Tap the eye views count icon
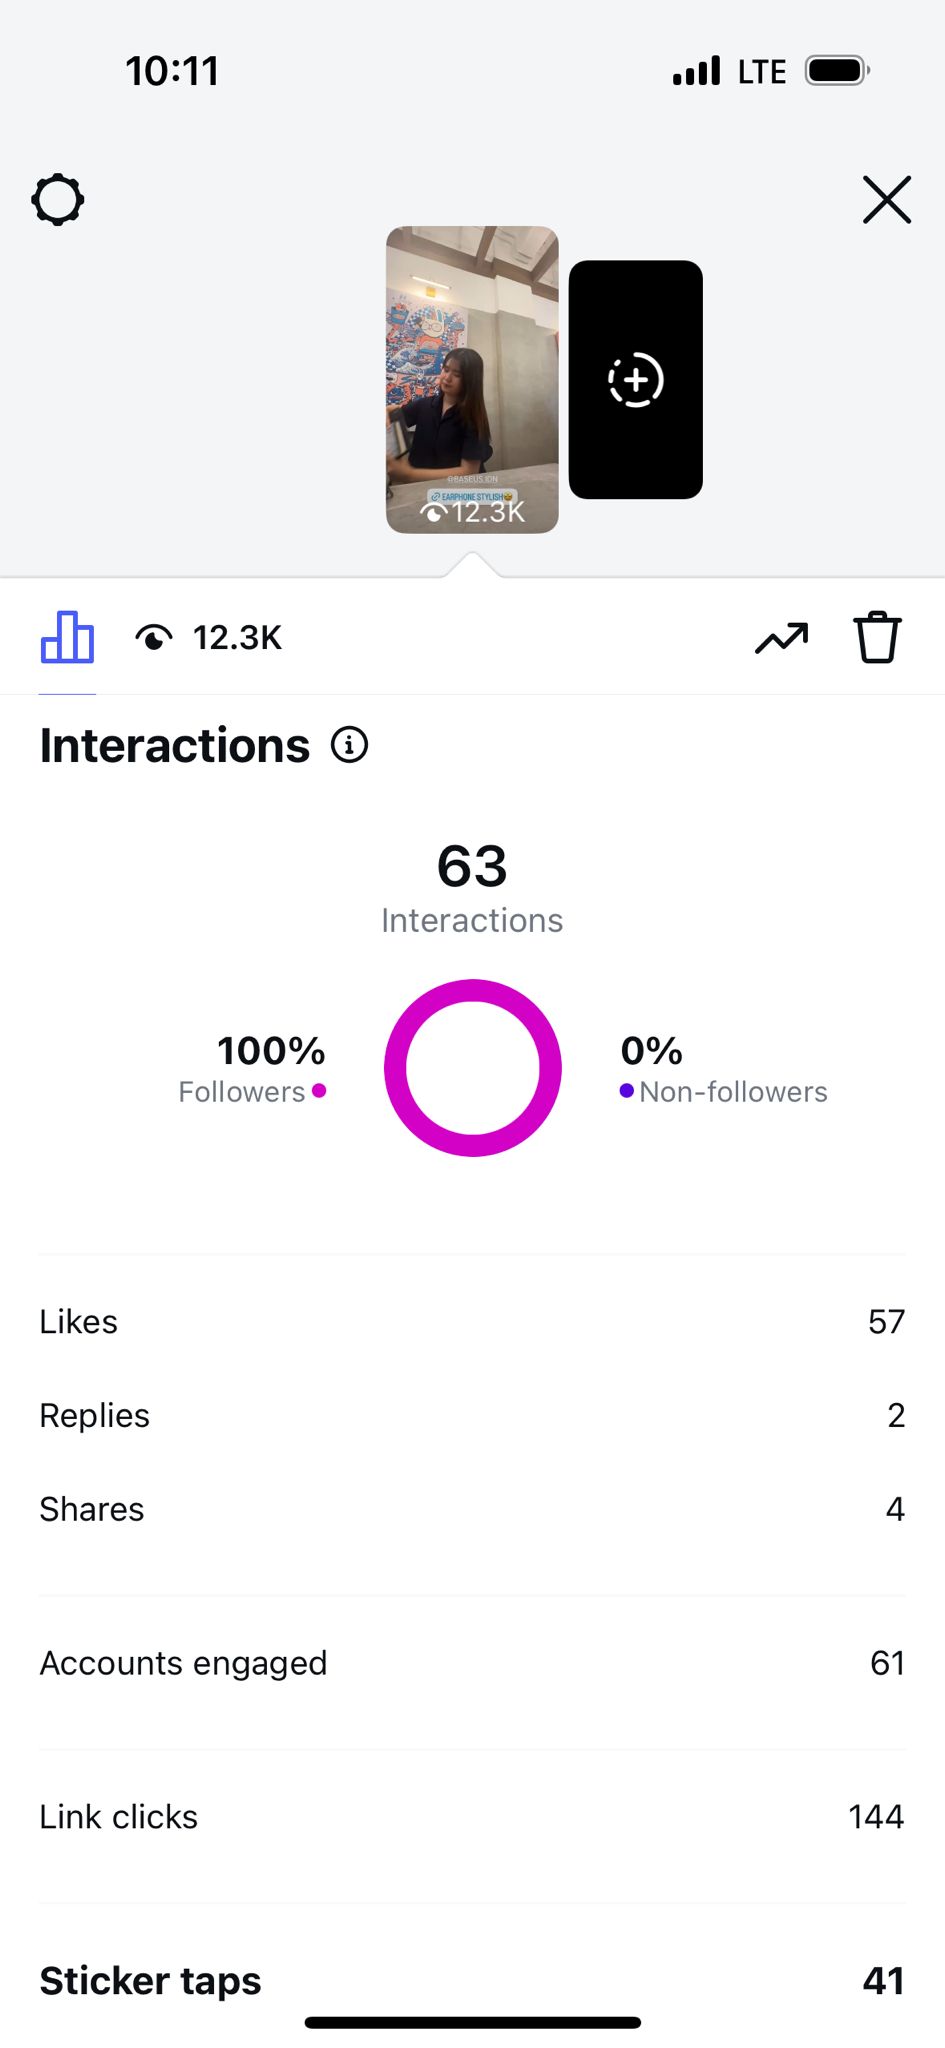Image resolution: width=945 pixels, height=2048 pixels. (154, 638)
